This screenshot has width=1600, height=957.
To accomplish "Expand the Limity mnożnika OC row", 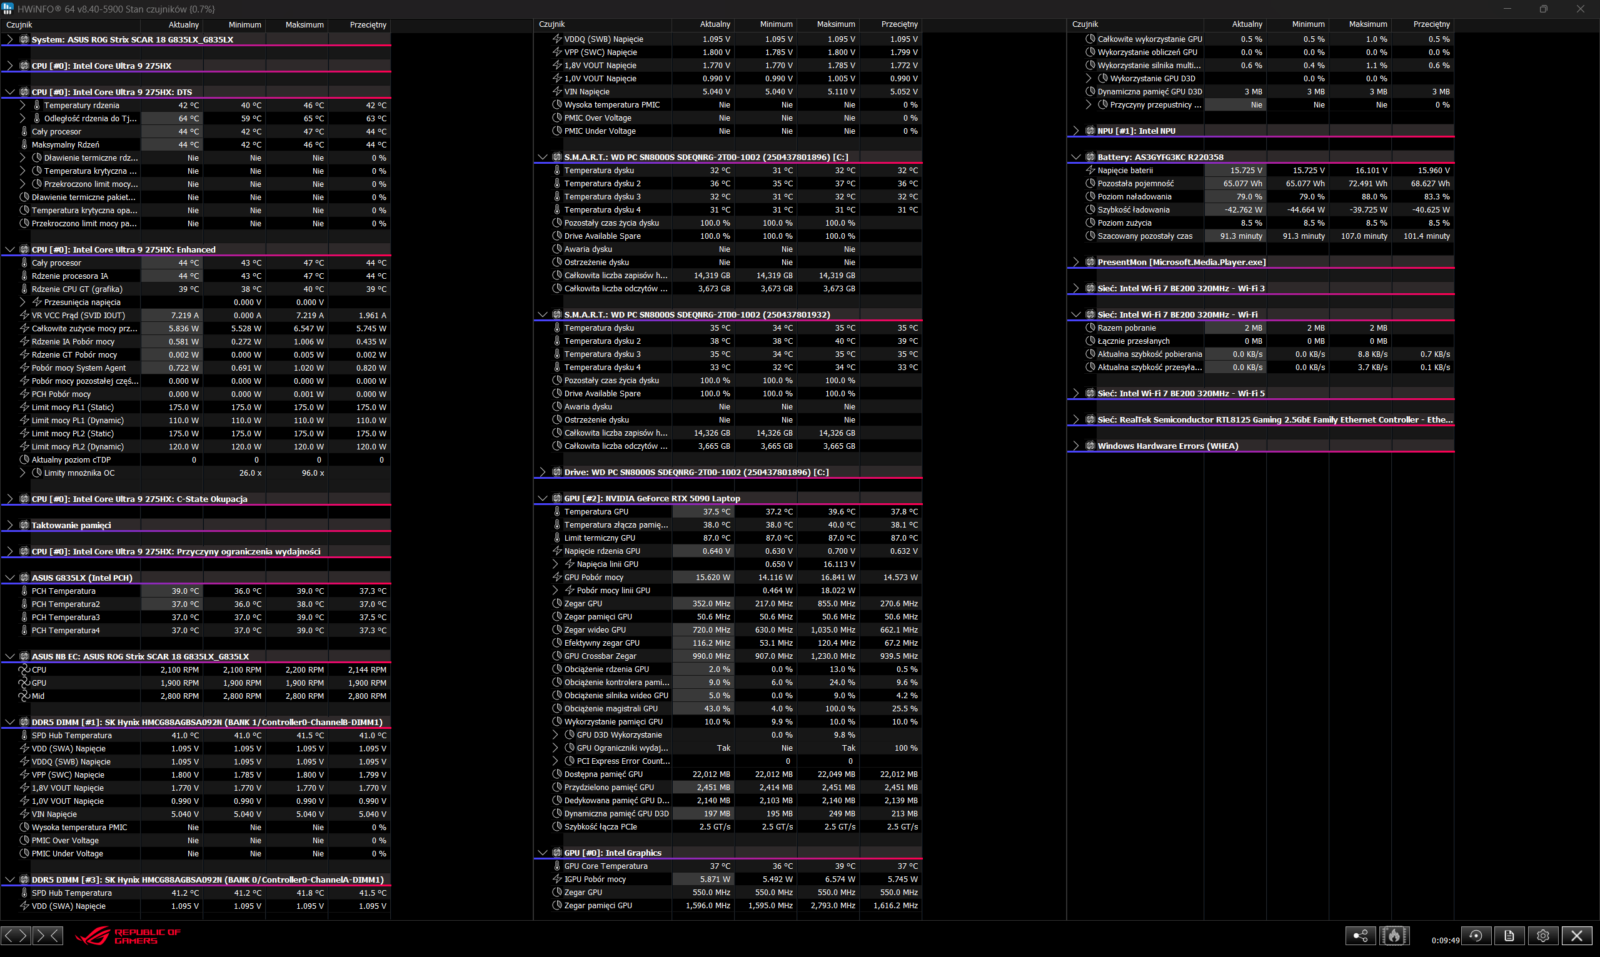I will point(23,473).
